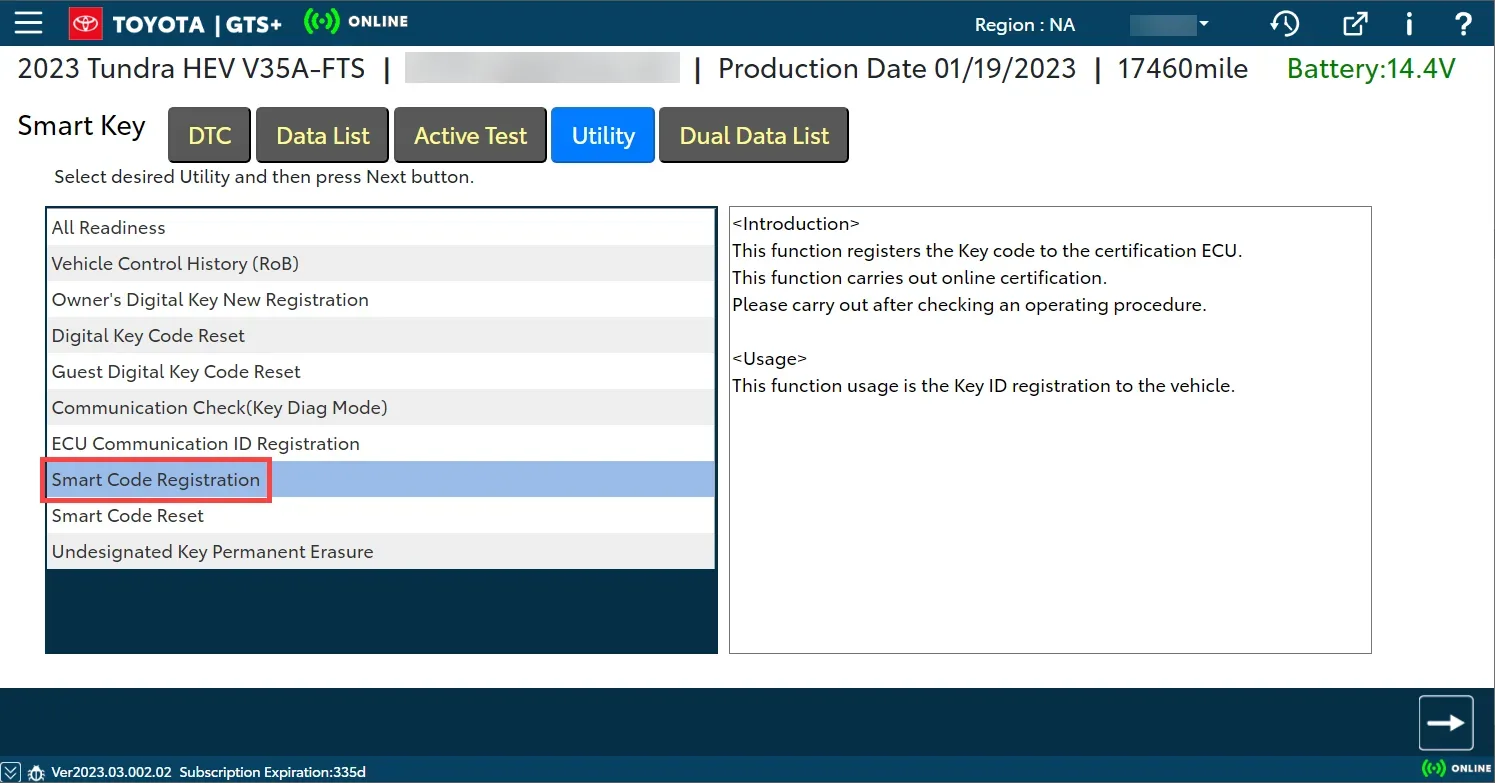
Task: Click Subscription Expiration:335d text
Action: coord(273,772)
